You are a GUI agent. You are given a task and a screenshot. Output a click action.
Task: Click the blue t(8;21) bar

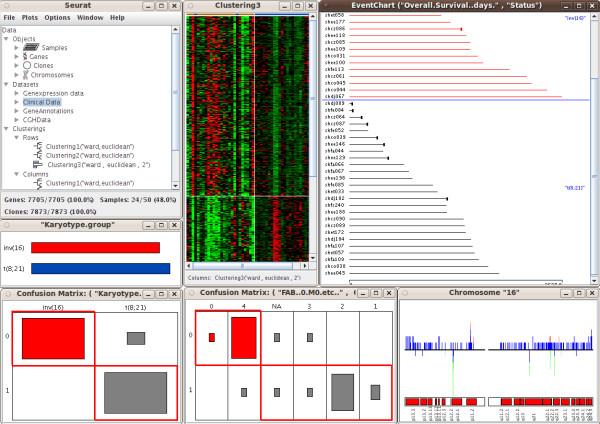point(101,269)
